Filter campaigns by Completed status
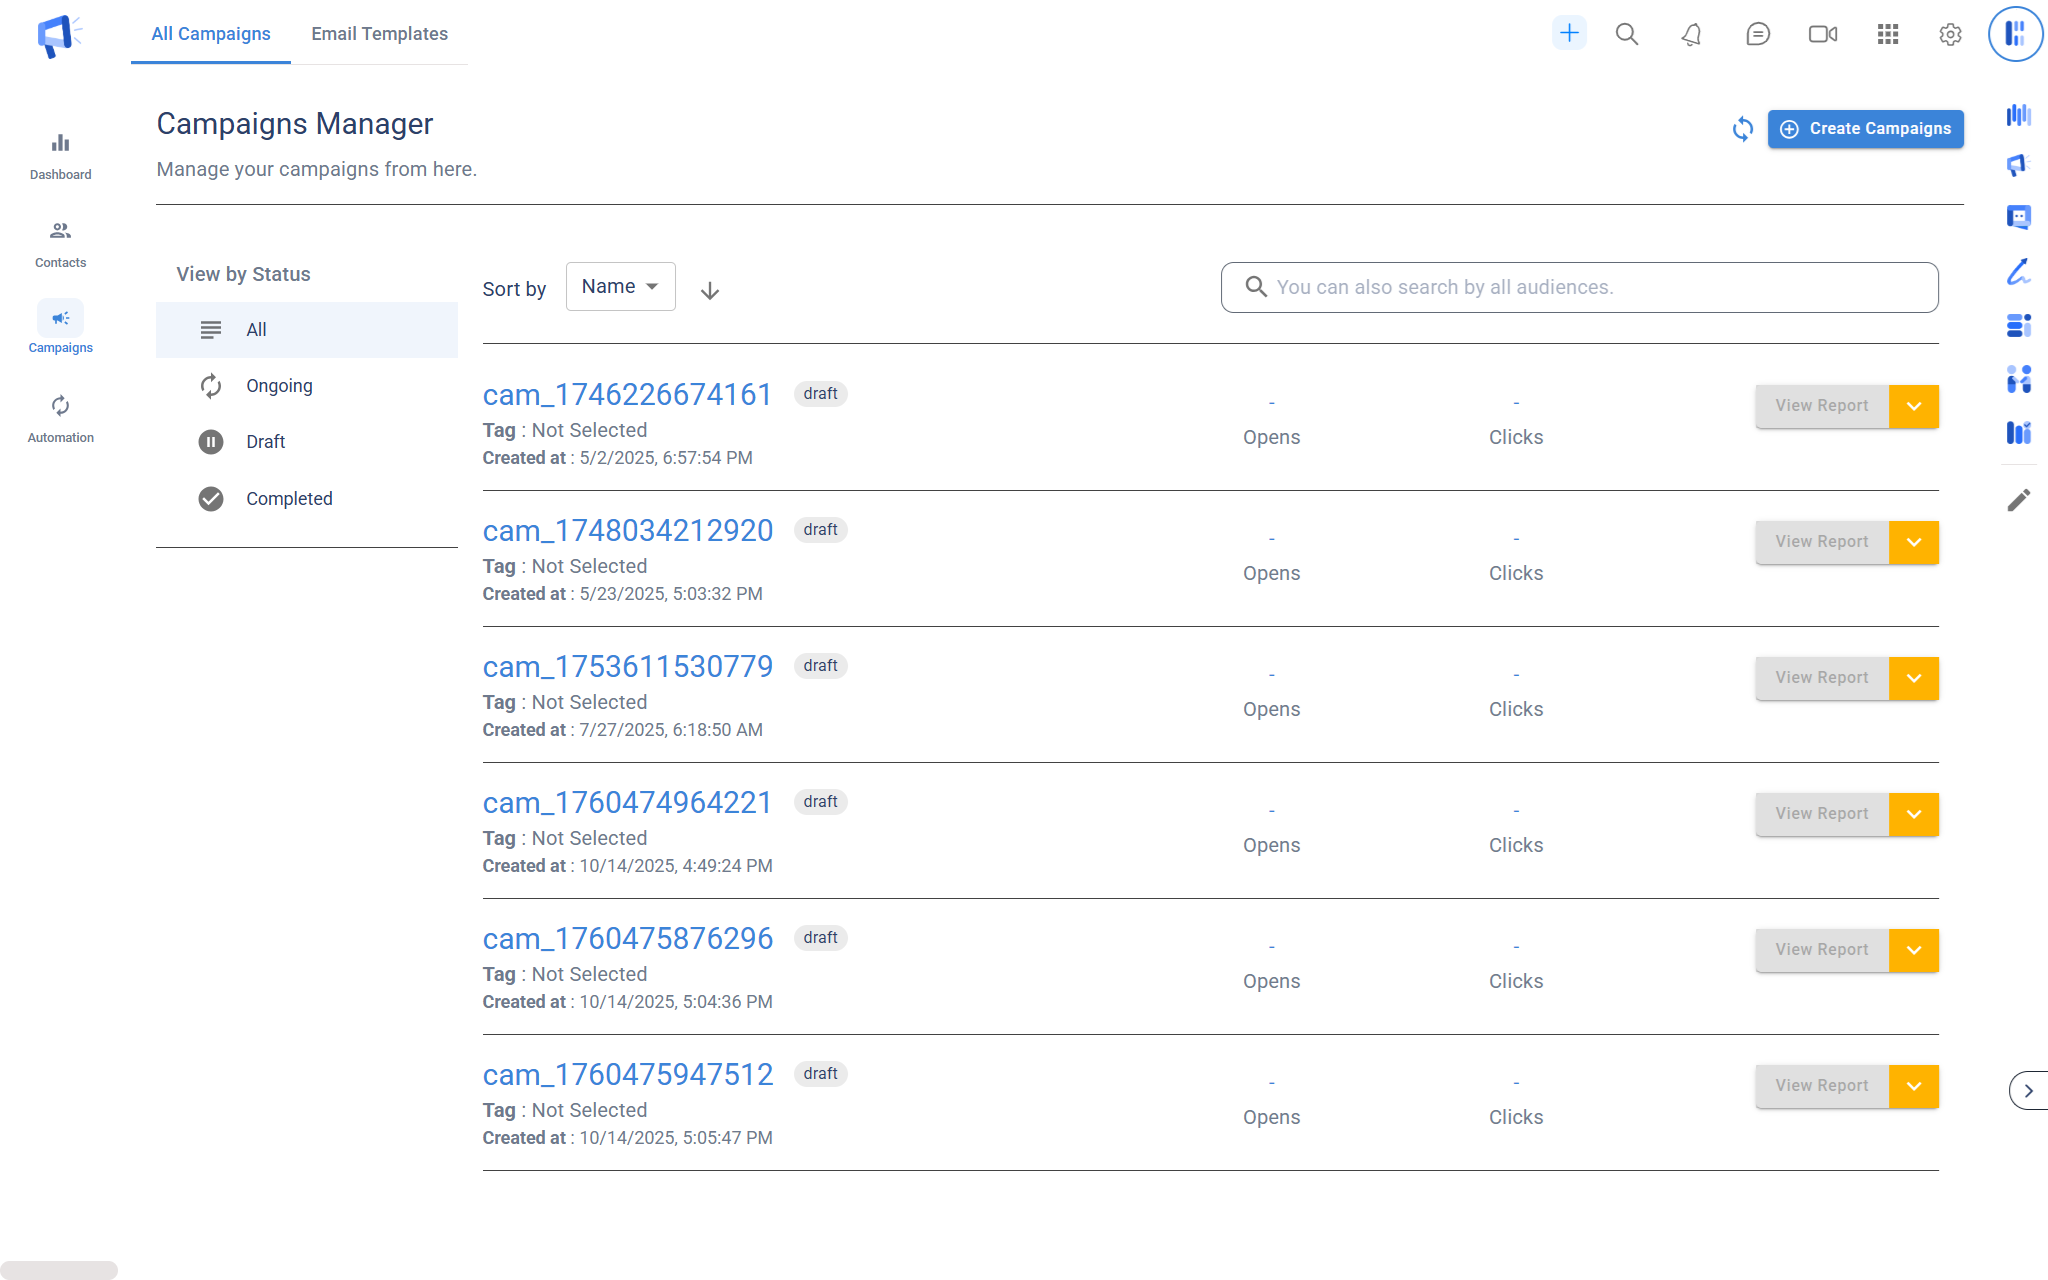Screen dimensions: 2048x1280 pos(288,499)
